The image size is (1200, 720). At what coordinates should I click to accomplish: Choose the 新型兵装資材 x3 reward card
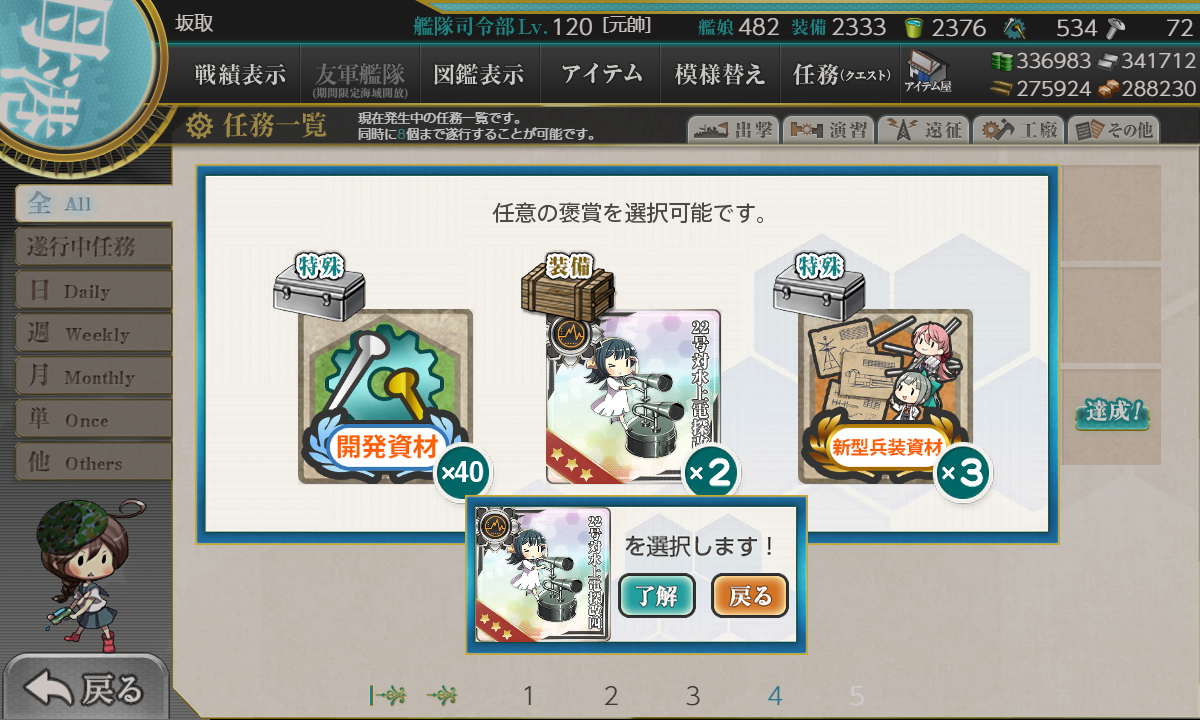tap(885, 397)
